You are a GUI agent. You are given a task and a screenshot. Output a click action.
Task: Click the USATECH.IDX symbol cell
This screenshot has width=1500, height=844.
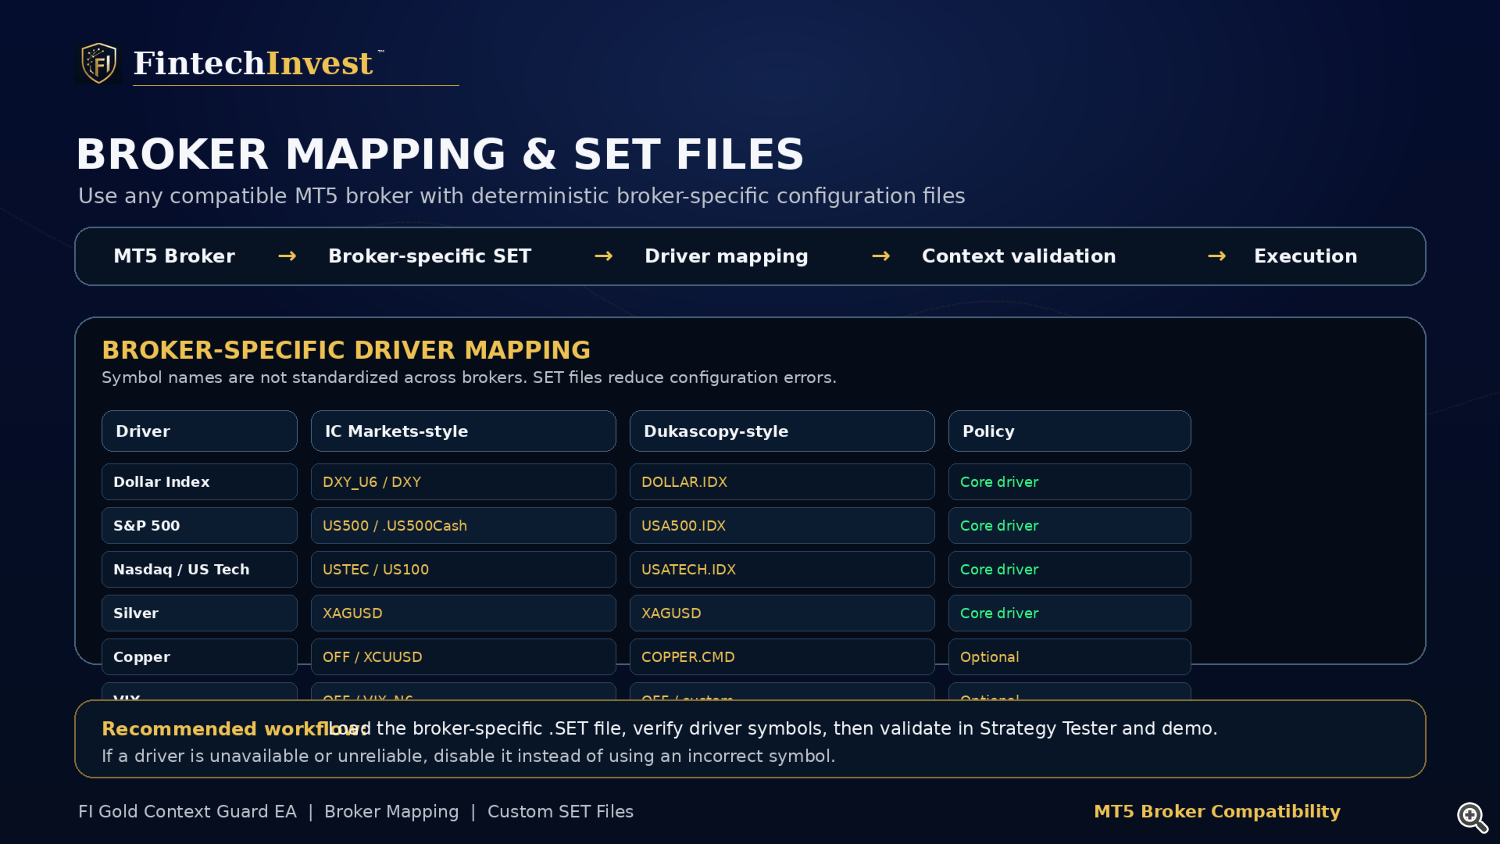pos(782,570)
